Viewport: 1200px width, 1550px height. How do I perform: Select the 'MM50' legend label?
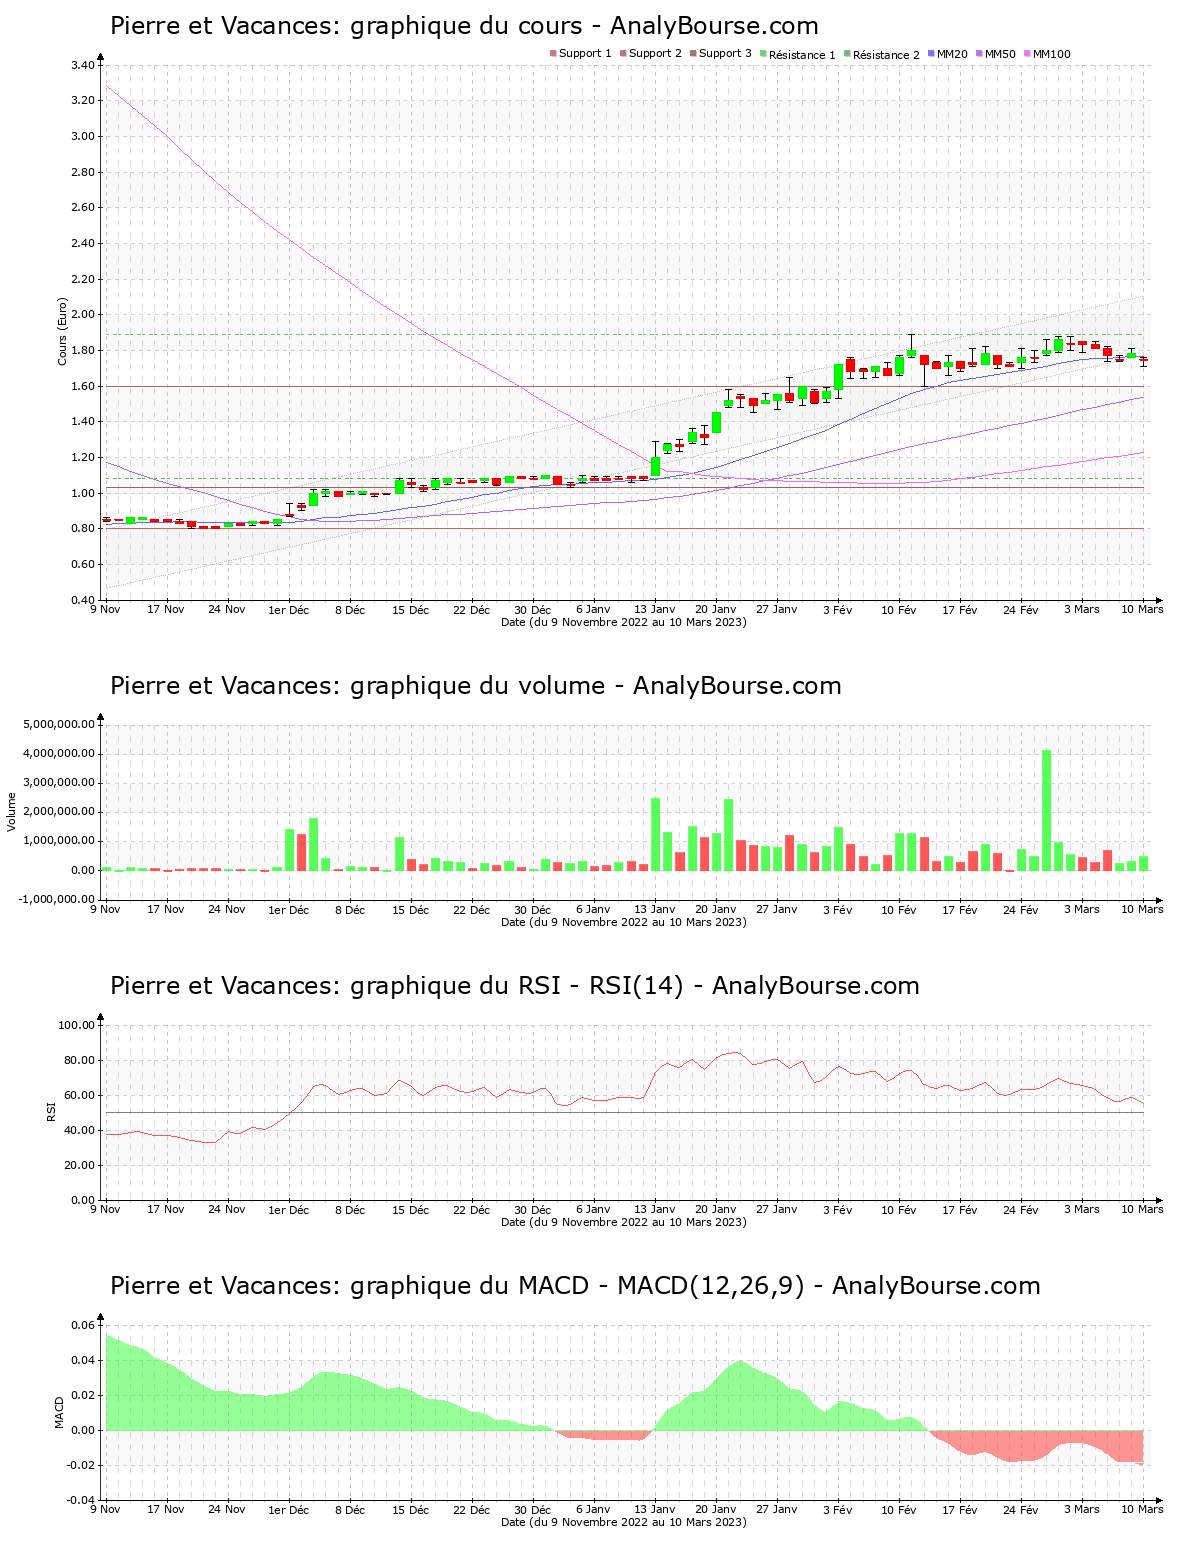click(x=1000, y=54)
